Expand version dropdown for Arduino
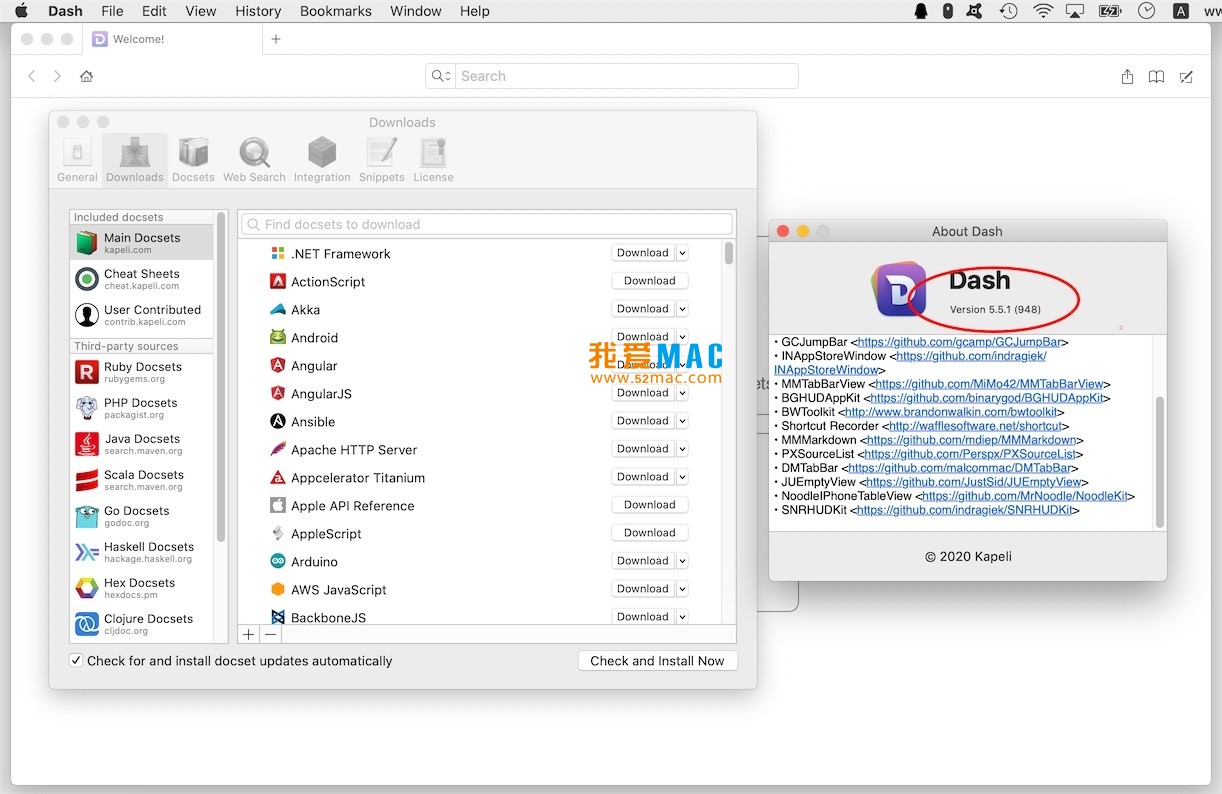The width and height of the screenshot is (1222, 794). click(682, 561)
